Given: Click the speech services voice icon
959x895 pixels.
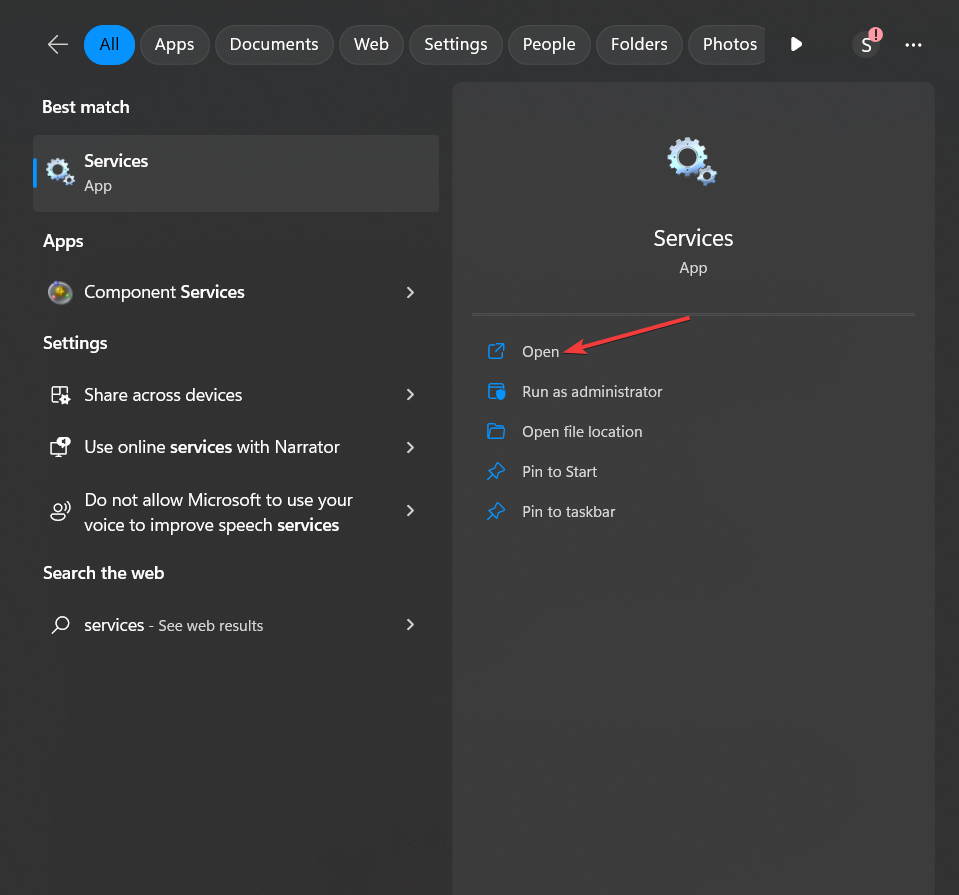Looking at the screenshot, I should tap(60, 511).
